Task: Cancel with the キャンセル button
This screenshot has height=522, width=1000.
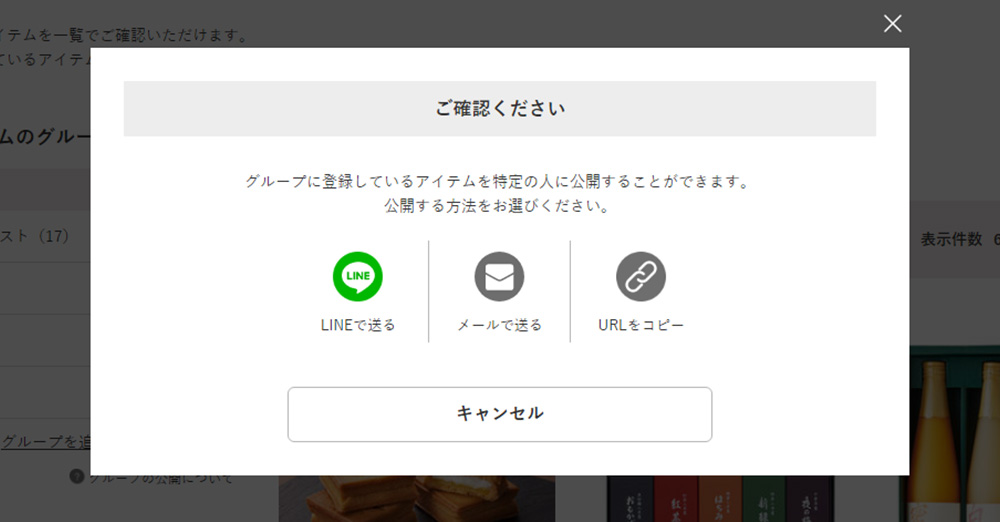Action: [x=499, y=414]
